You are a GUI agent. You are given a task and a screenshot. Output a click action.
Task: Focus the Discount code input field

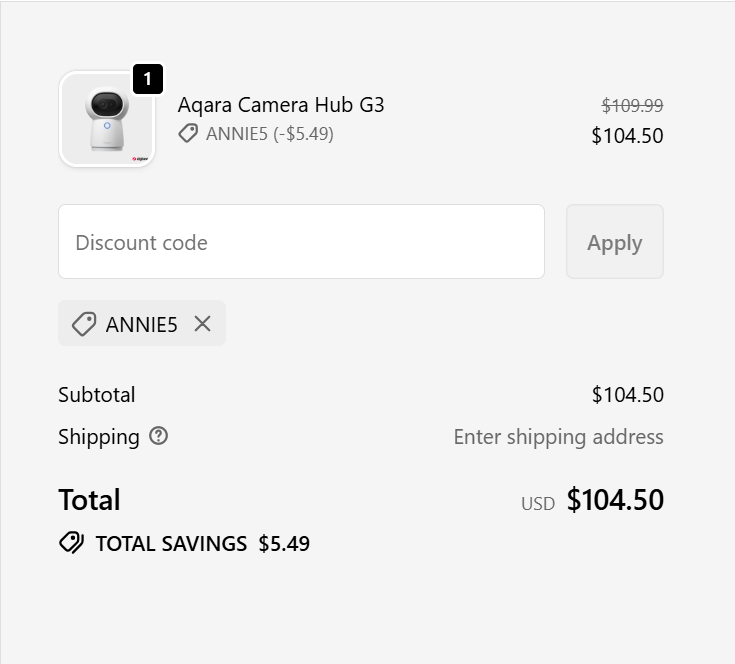(301, 242)
